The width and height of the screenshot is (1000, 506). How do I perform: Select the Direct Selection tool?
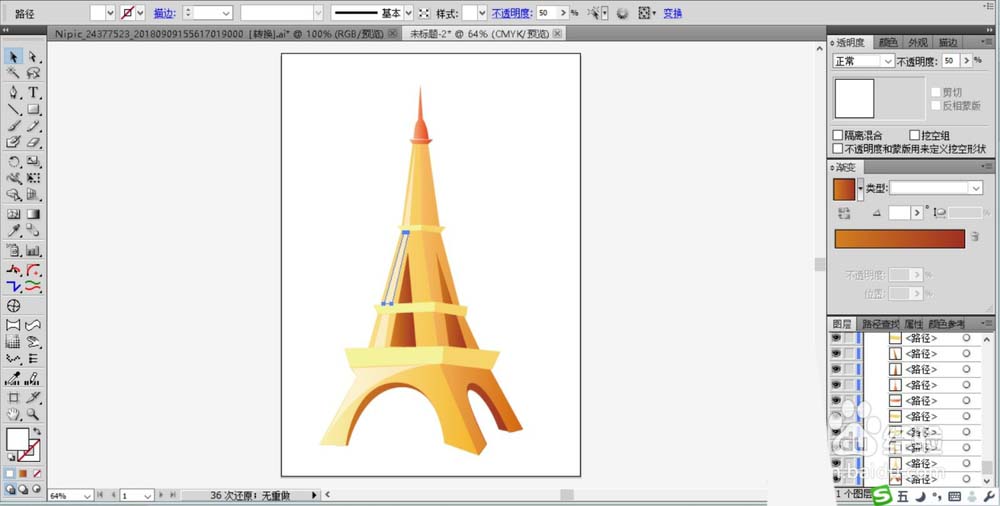(33, 57)
